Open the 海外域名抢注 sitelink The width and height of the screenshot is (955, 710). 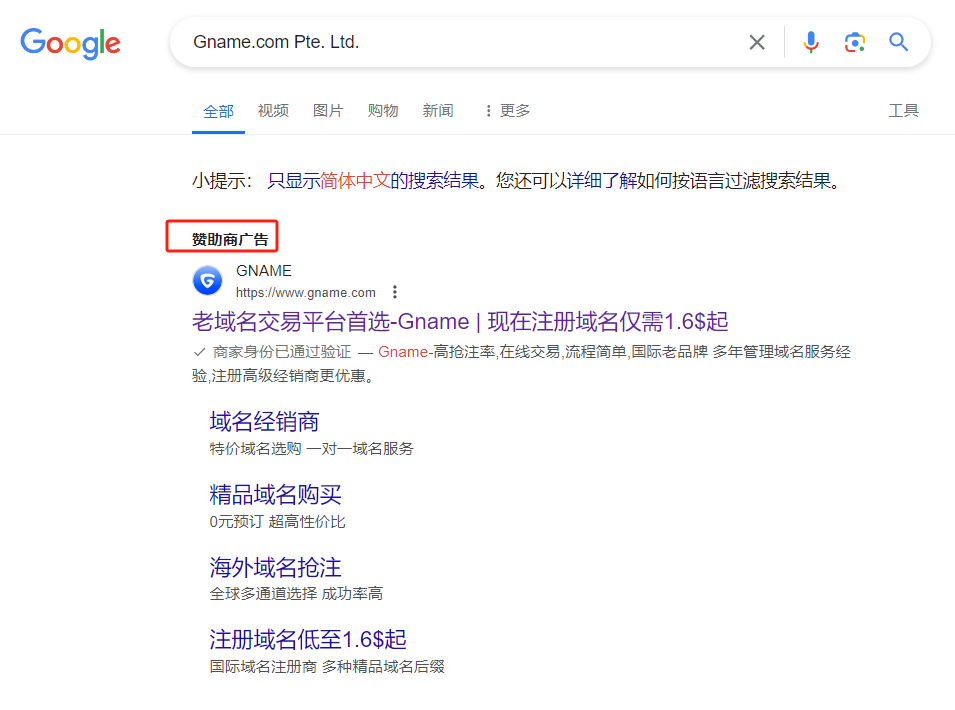(275, 567)
